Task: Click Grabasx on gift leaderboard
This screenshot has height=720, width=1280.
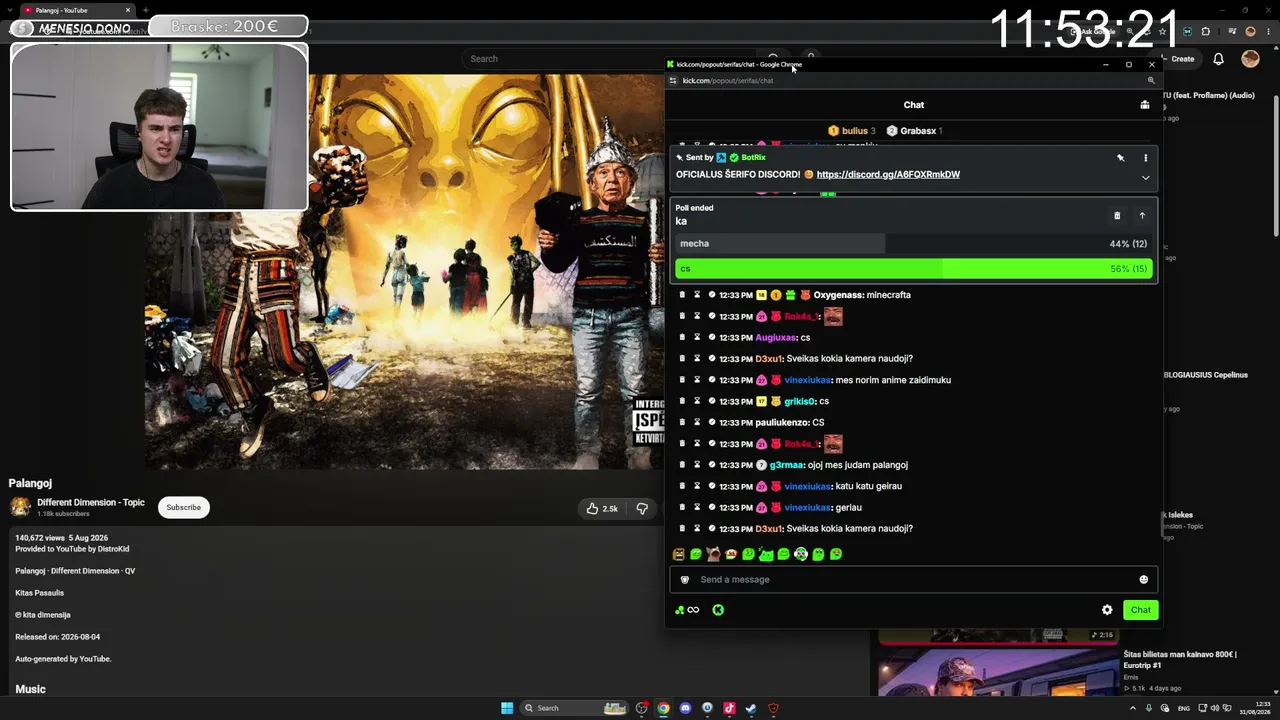Action: click(x=918, y=131)
